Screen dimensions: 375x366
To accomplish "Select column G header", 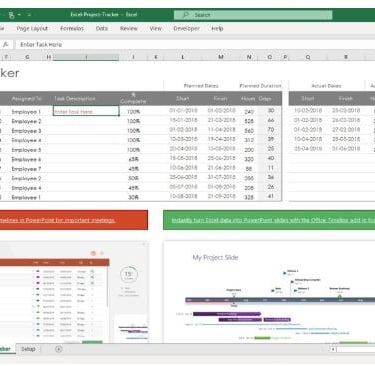I will point(27,57).
